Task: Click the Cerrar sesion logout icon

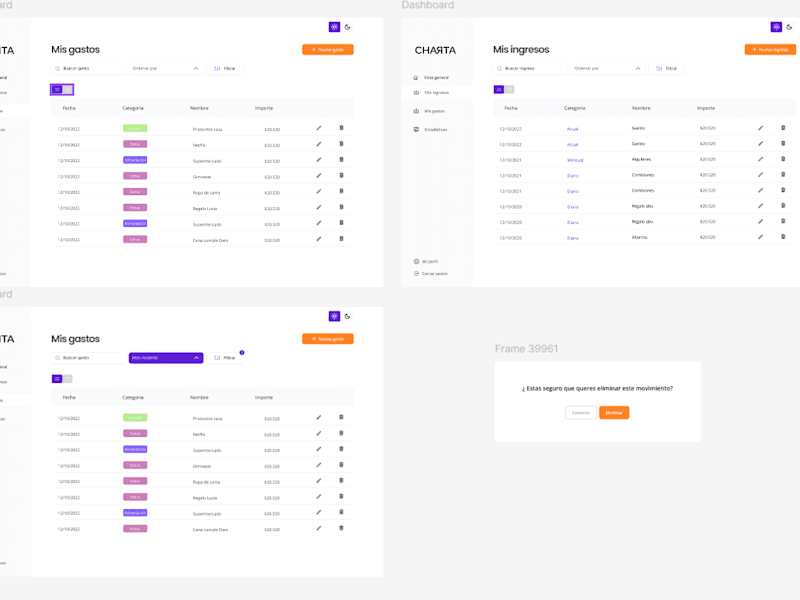Action: click(x=416, y=273)
